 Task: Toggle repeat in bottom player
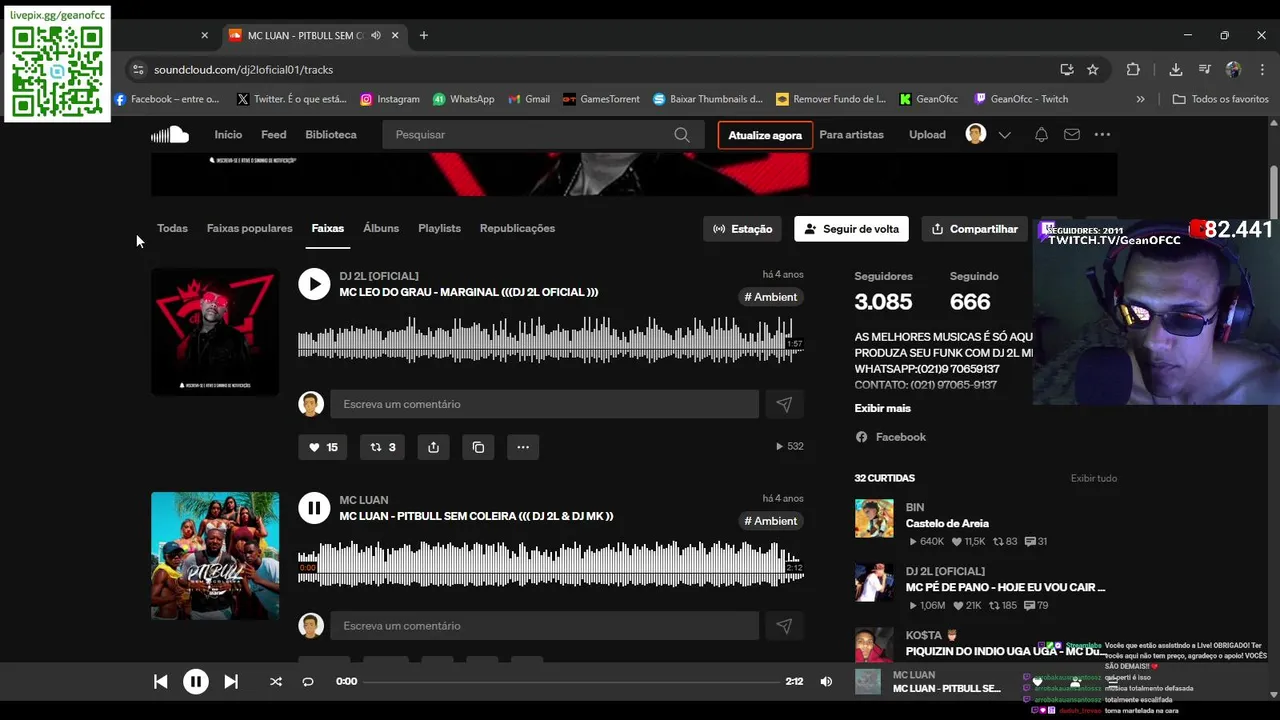point(308,682)
